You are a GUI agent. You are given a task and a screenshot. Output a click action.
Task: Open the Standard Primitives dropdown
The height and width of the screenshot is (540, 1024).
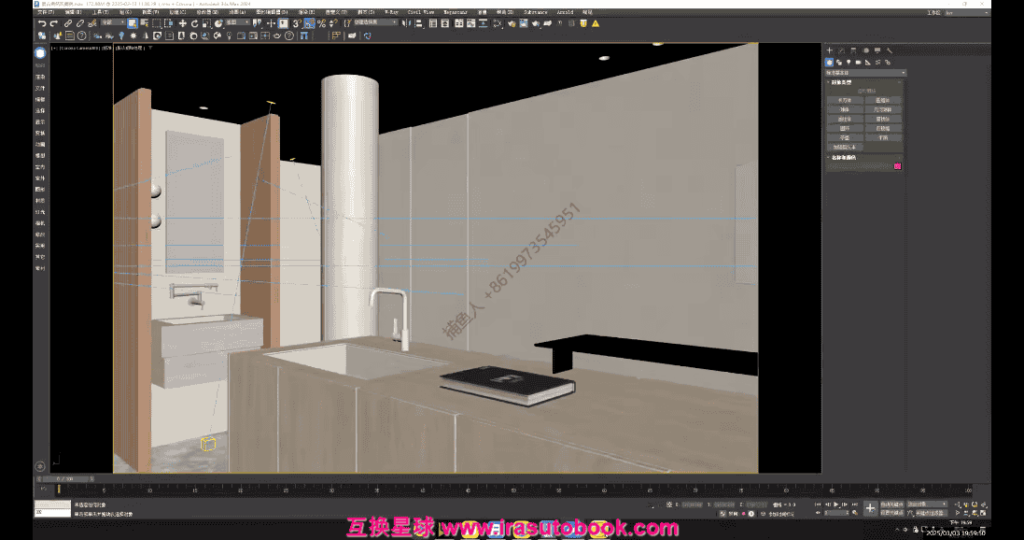tap(865, 73)
